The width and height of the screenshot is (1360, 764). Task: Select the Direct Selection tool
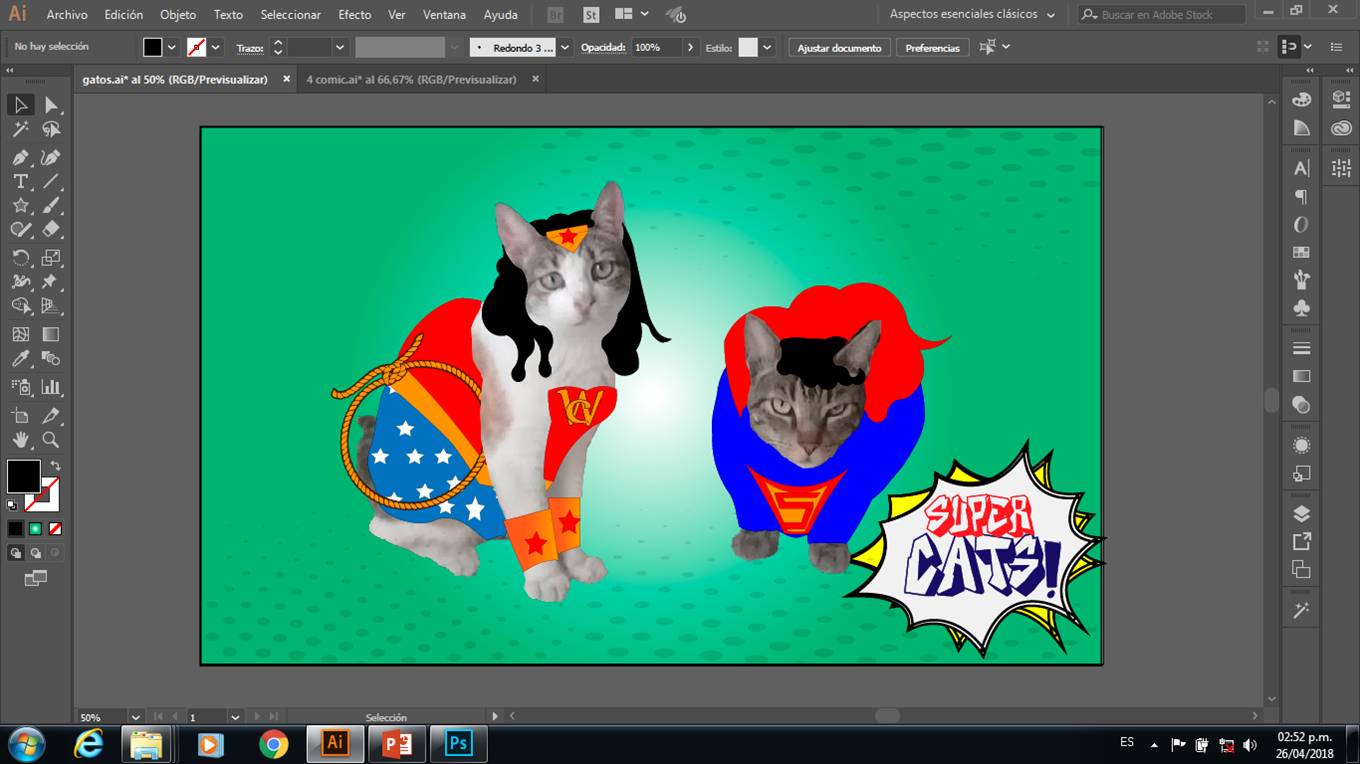coord(51,105)
